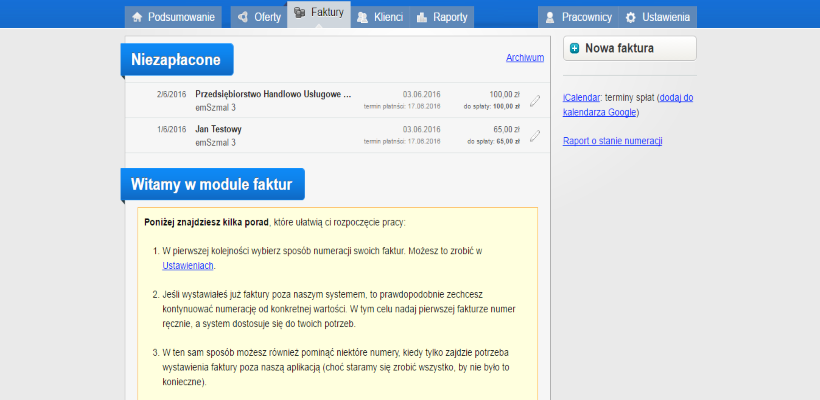This screenshot has height=400, width=820.
Task: Open the Podsumowanie tab
Action: [x=174, y=18]
